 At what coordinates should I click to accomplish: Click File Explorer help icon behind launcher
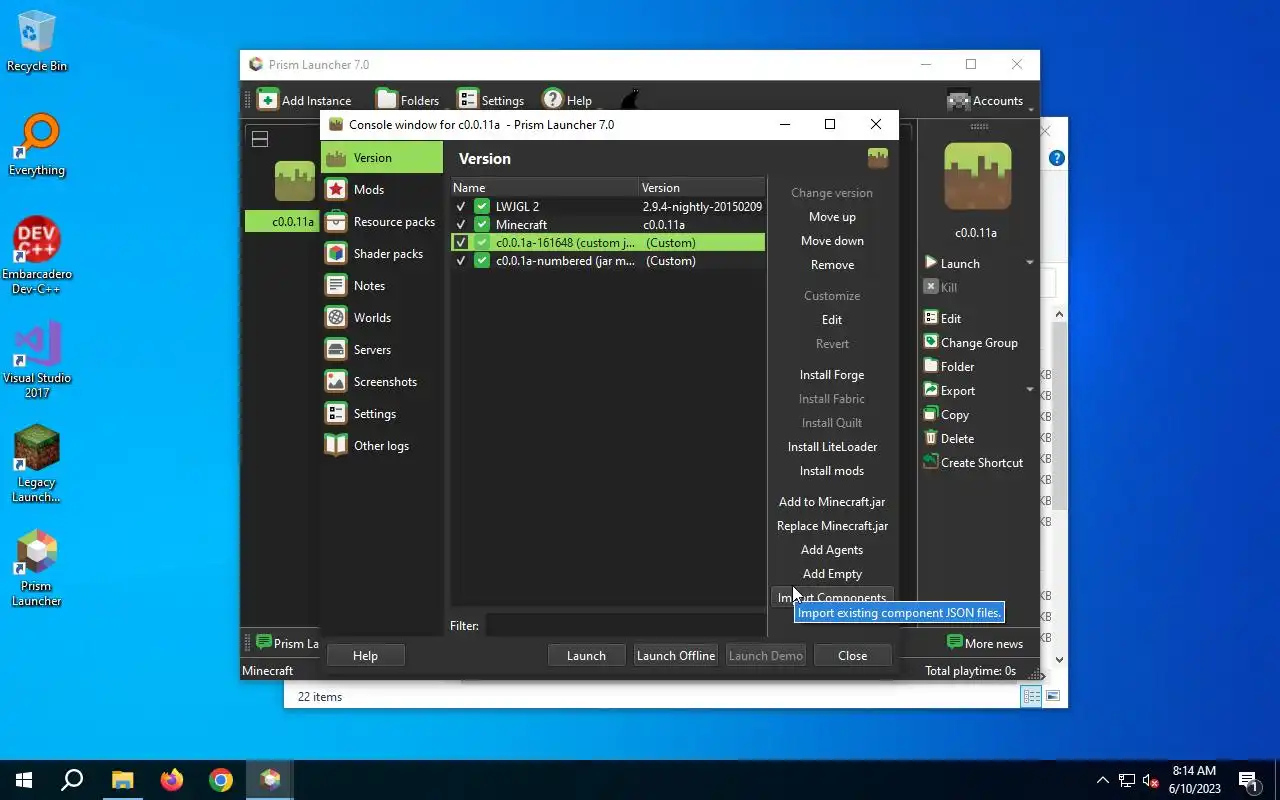tap(1056, 158)
